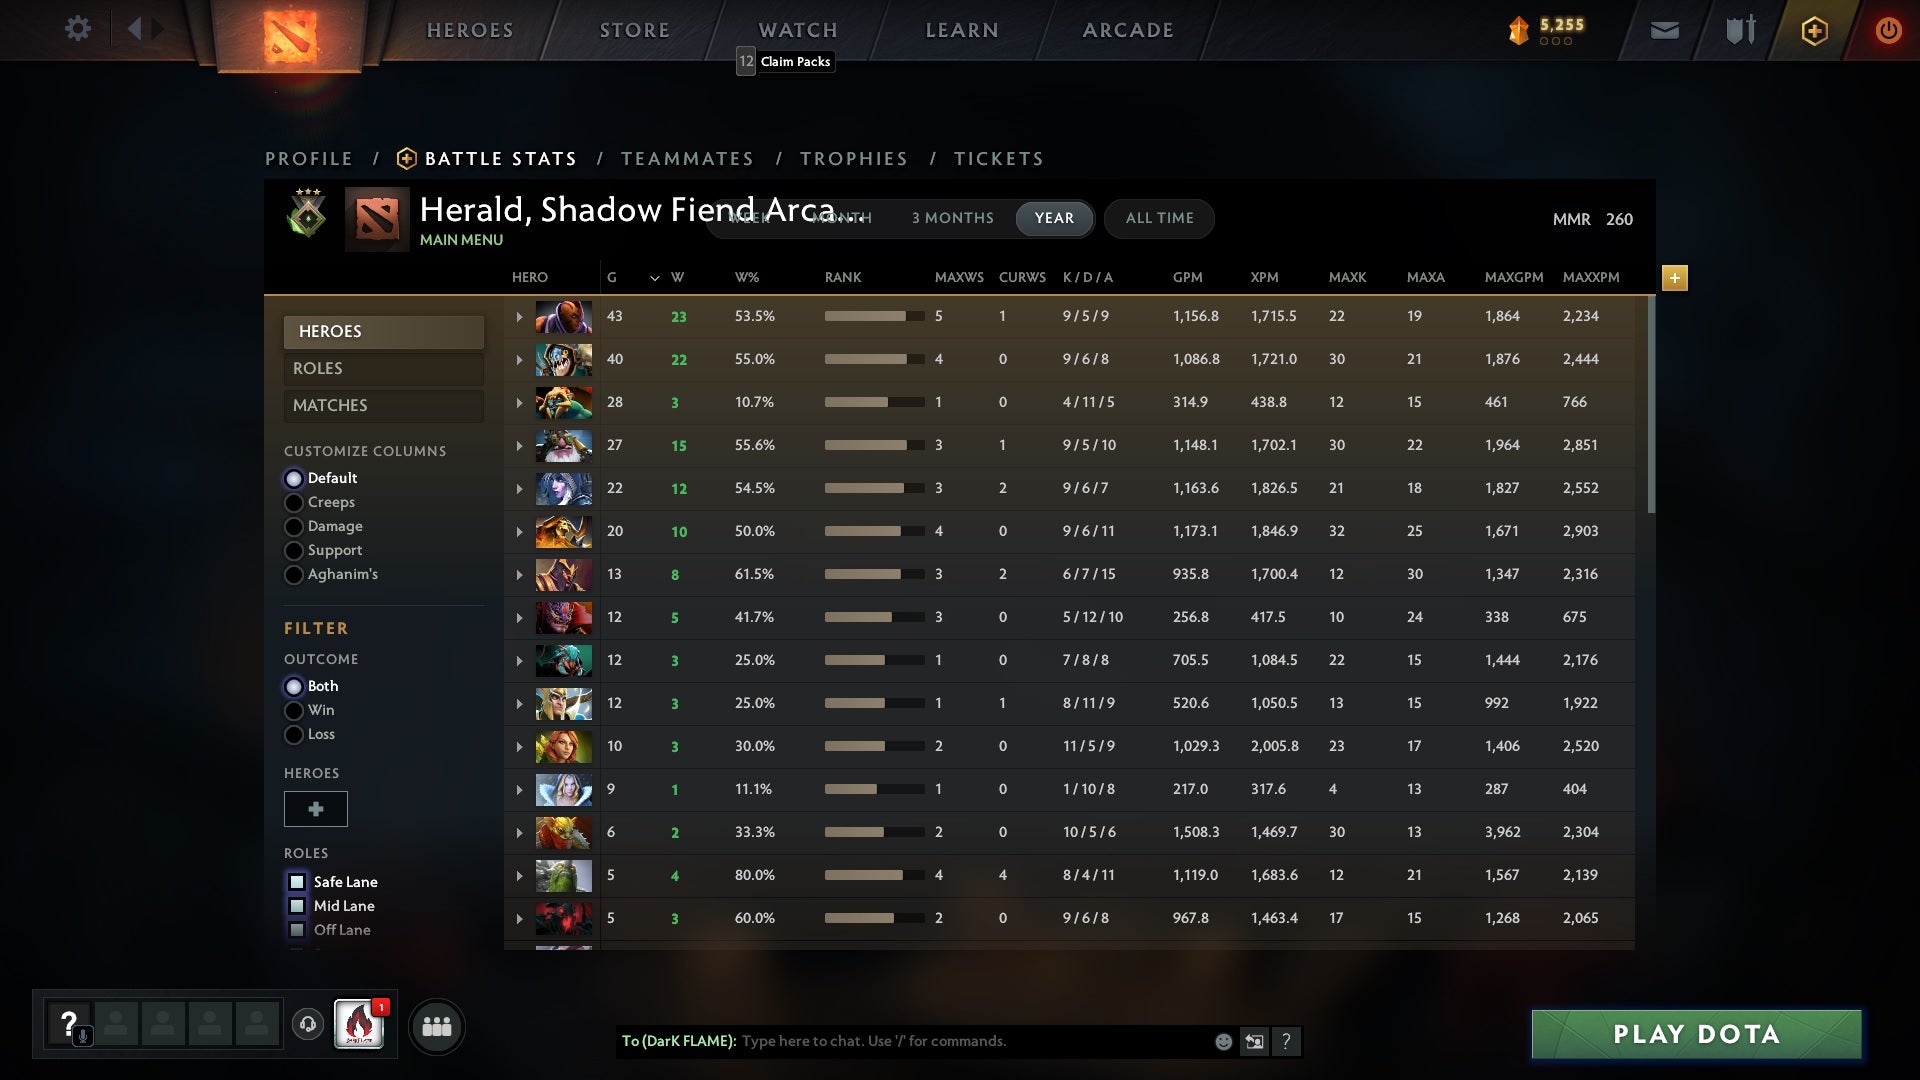Click the sort arrow next to G column
Image resolution: width=1920 pixels, height=1080 pixels.
[654, 278]
